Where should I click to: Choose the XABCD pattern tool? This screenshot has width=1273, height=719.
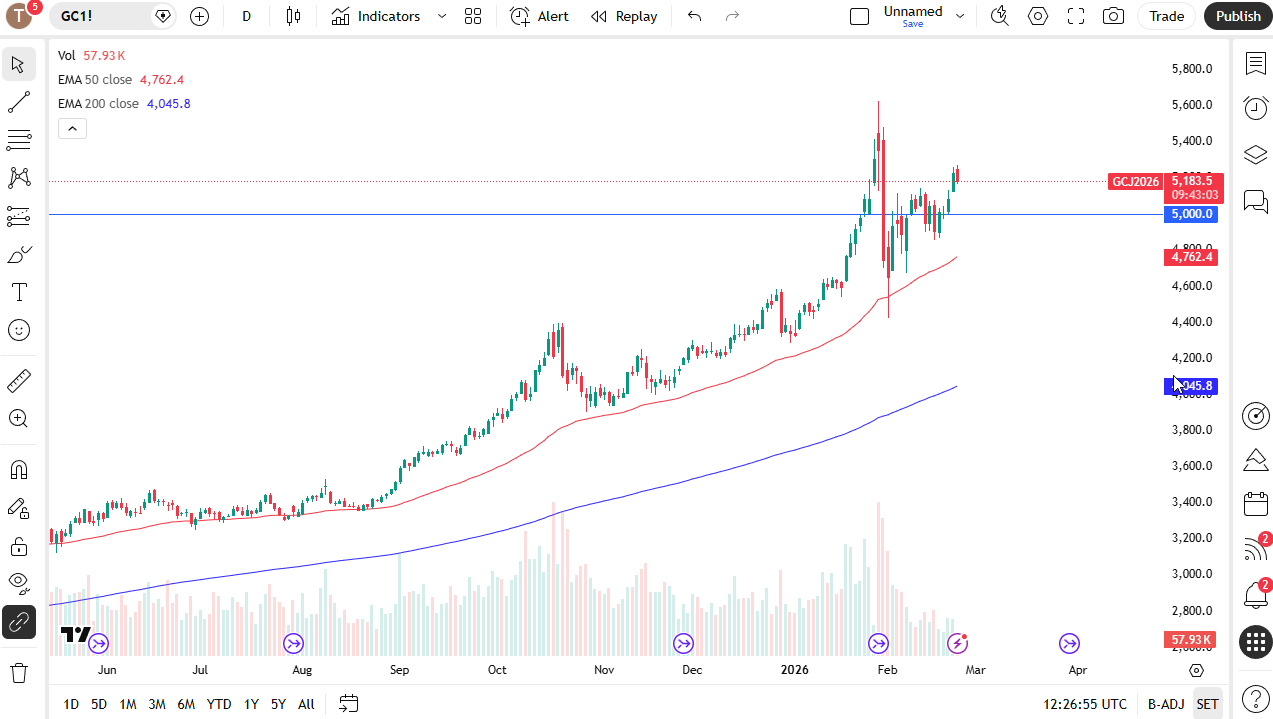pyautogui.click(x=18, y=178)
